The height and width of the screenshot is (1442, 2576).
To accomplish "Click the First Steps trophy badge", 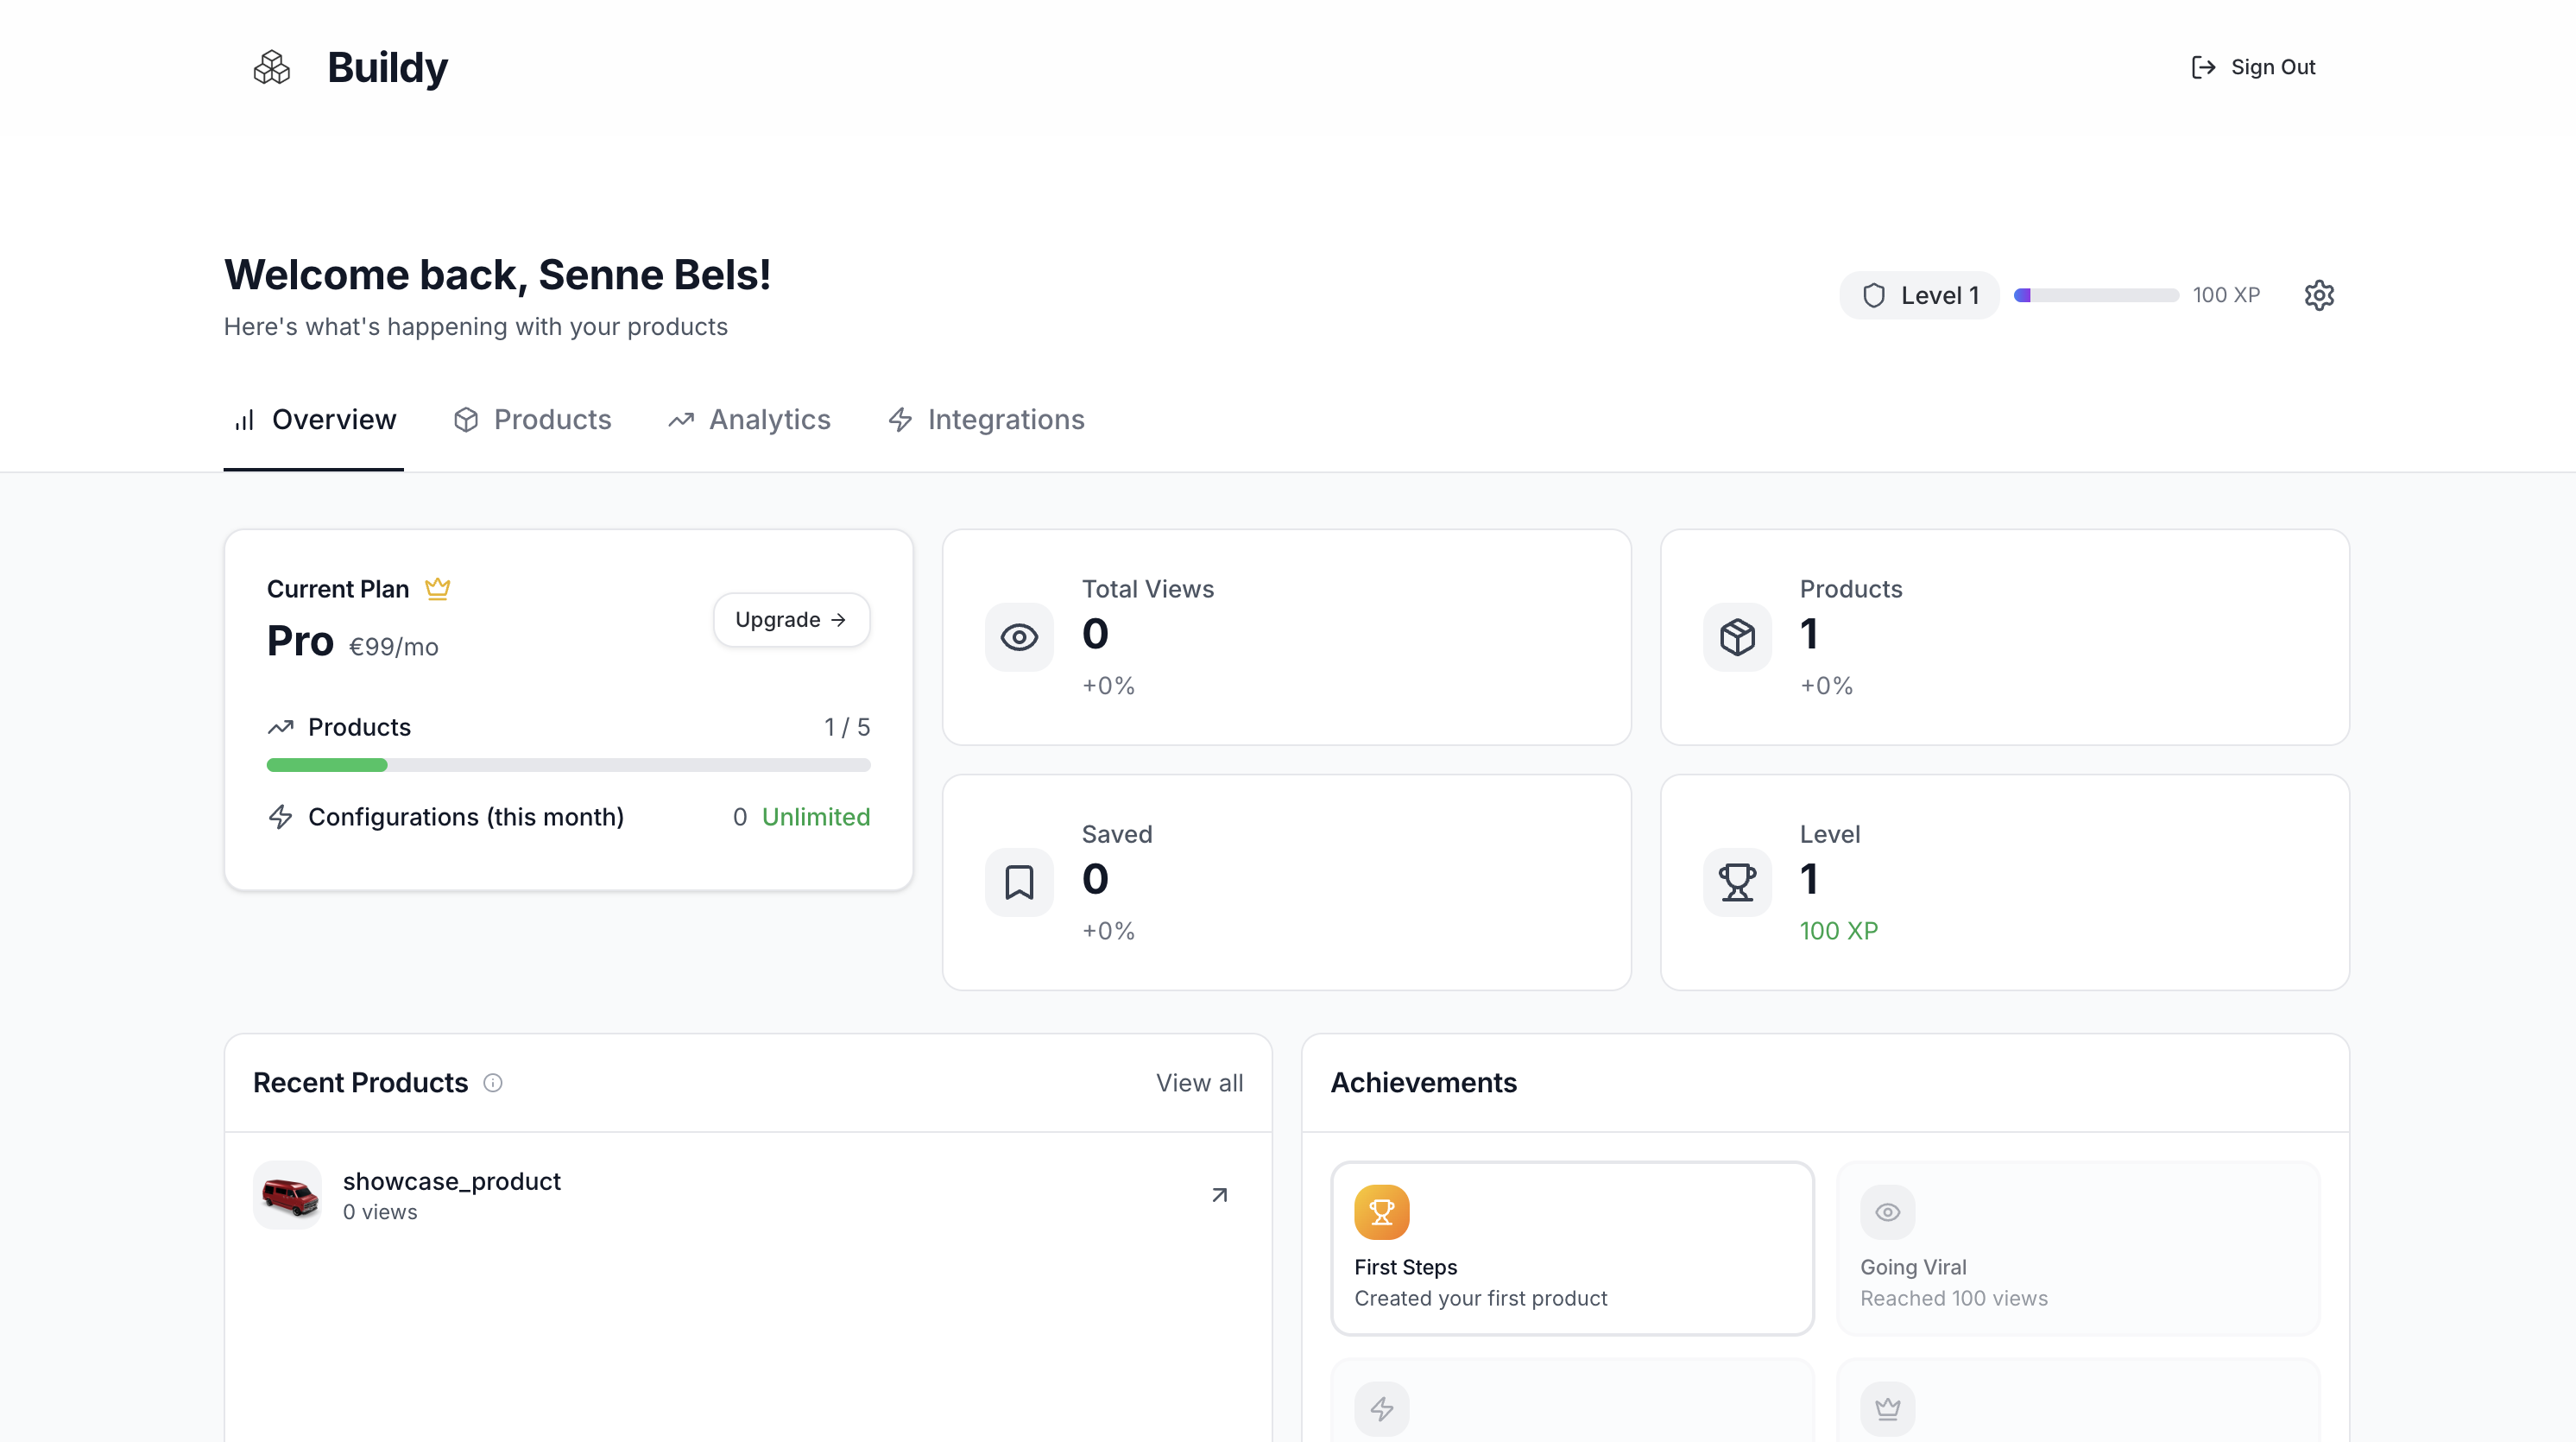I will click(1381, 1212).
